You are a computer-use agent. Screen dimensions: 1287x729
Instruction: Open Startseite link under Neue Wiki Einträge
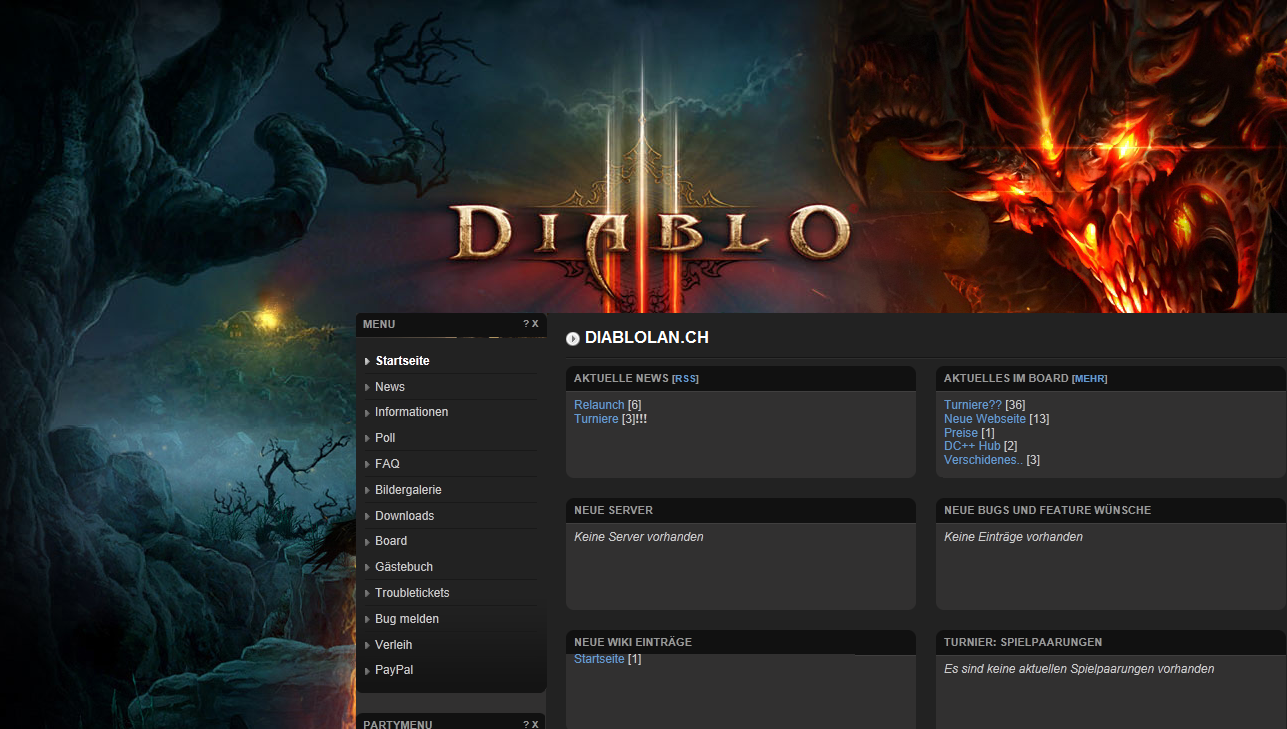coord(598,659)
